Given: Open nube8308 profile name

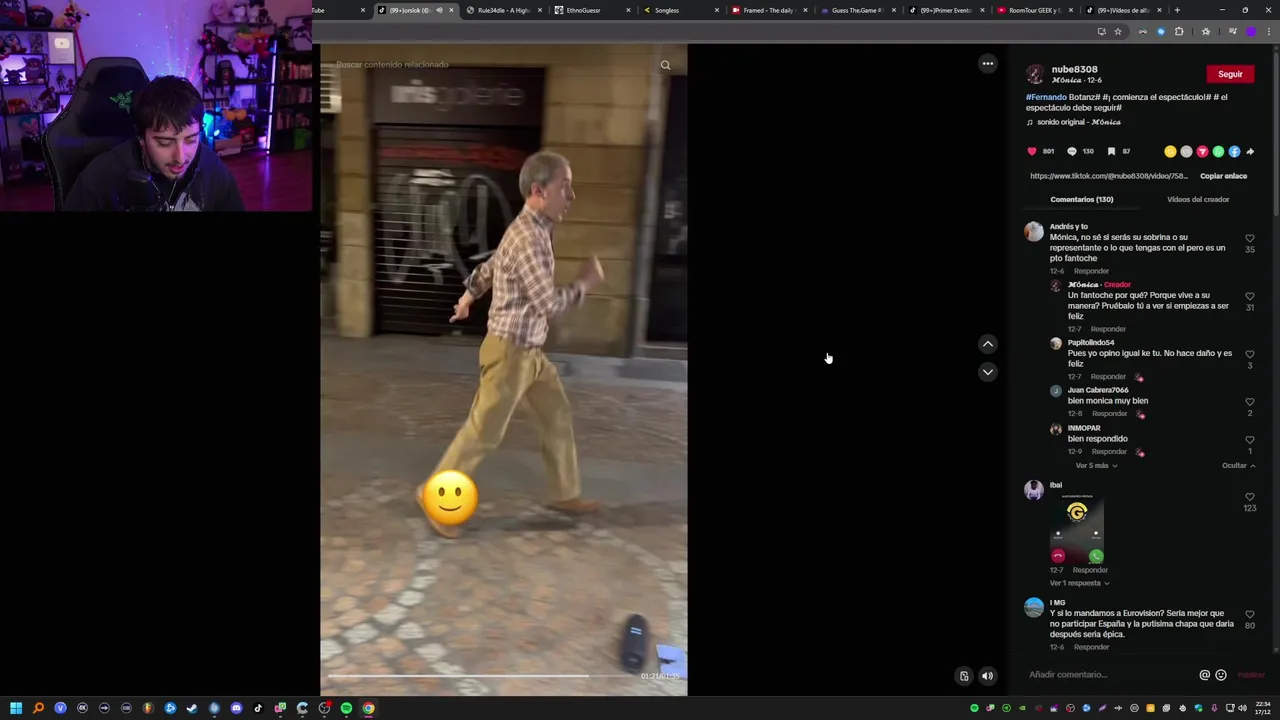Looking at the screenshot, I should pyautogui.click(x=1074, y=70).
